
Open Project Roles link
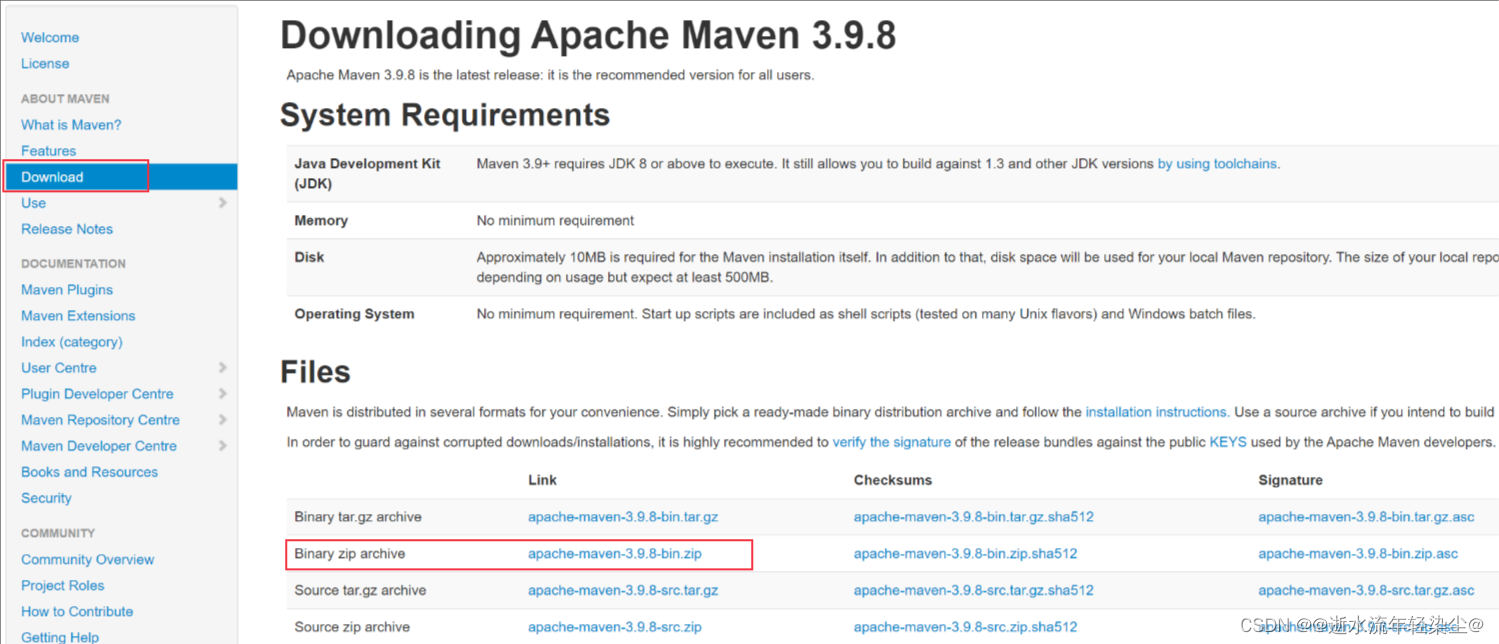tap(62, 586)
